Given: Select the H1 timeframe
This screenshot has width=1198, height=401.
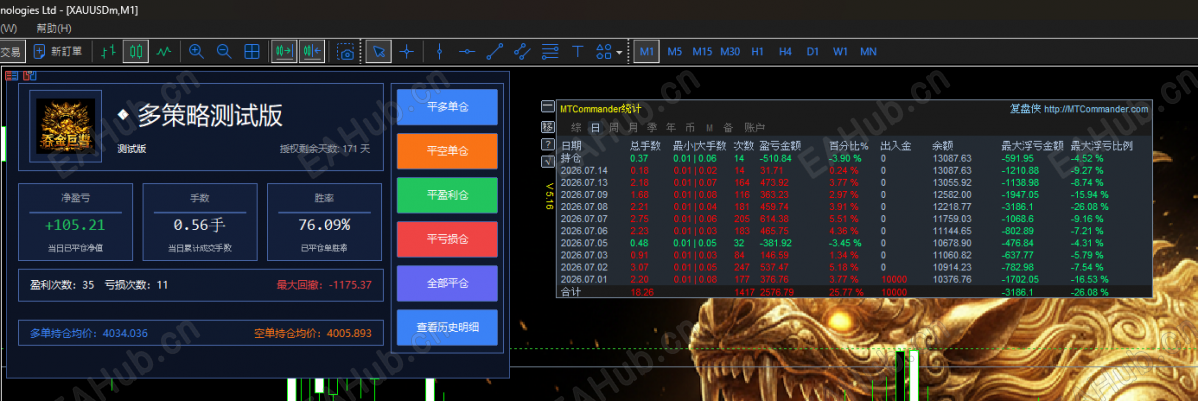Looking at the screenshot, I should point(757,51).
